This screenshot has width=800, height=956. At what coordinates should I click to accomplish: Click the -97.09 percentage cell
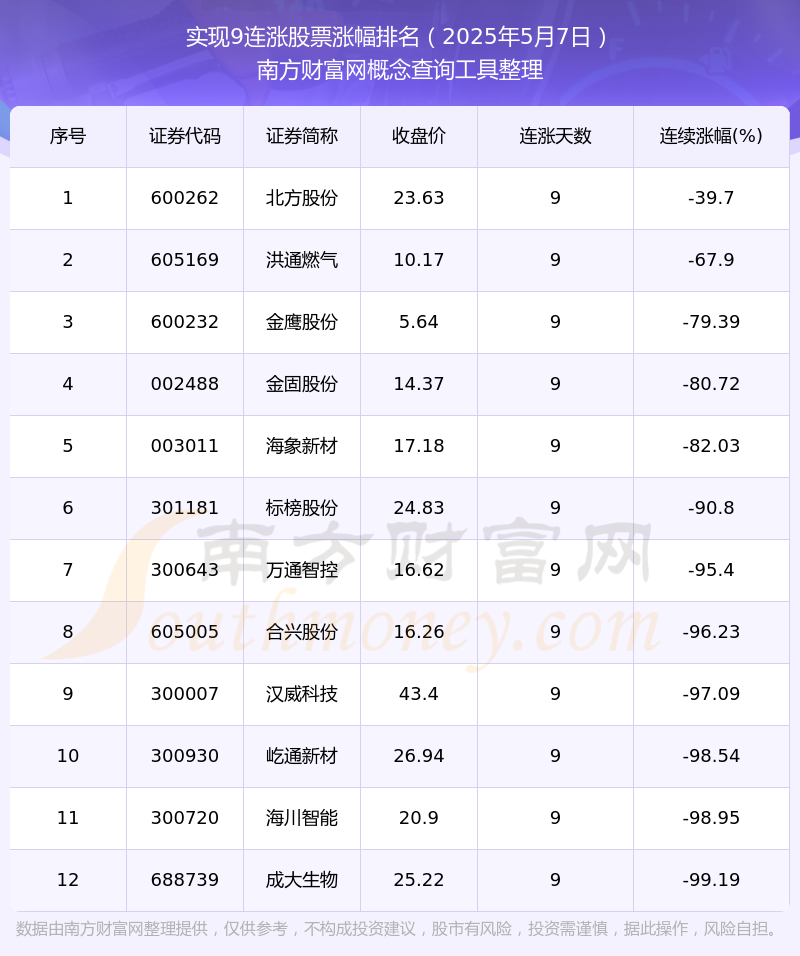click(x=711, y=694)
